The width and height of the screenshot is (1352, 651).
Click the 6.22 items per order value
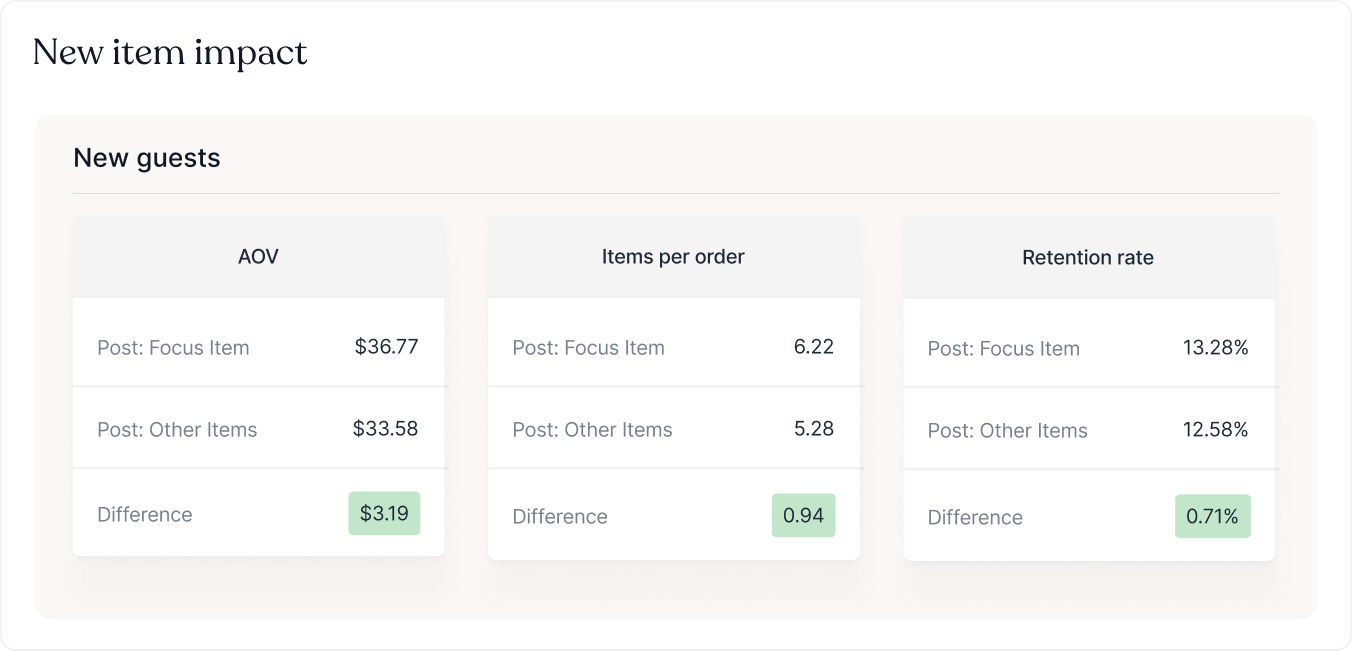click(x=813, y=347)
